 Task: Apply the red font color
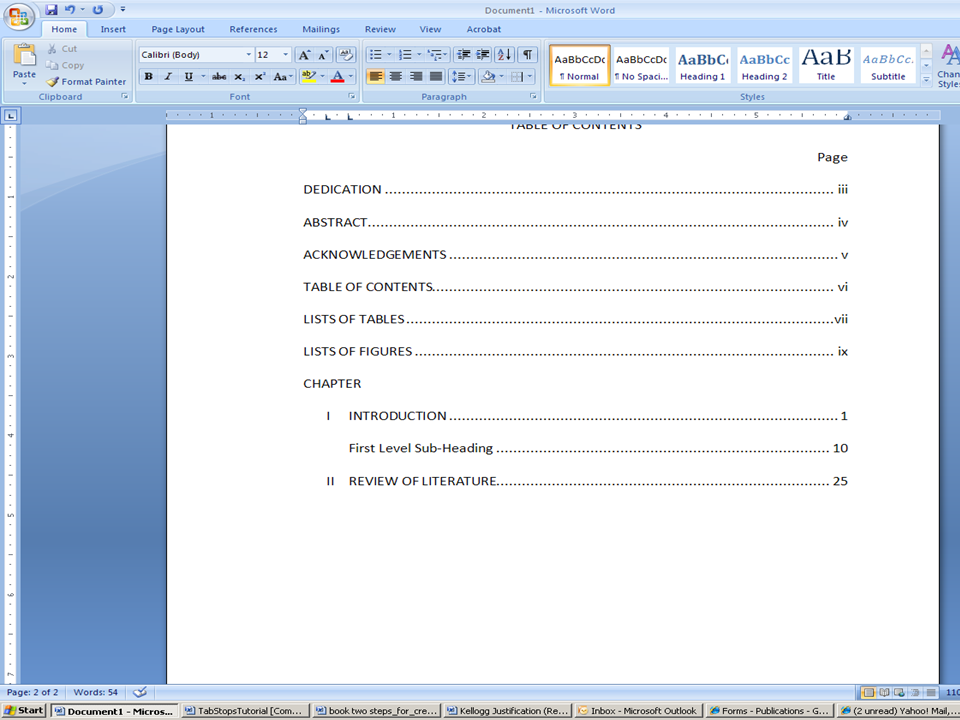[x=337, y=77]
